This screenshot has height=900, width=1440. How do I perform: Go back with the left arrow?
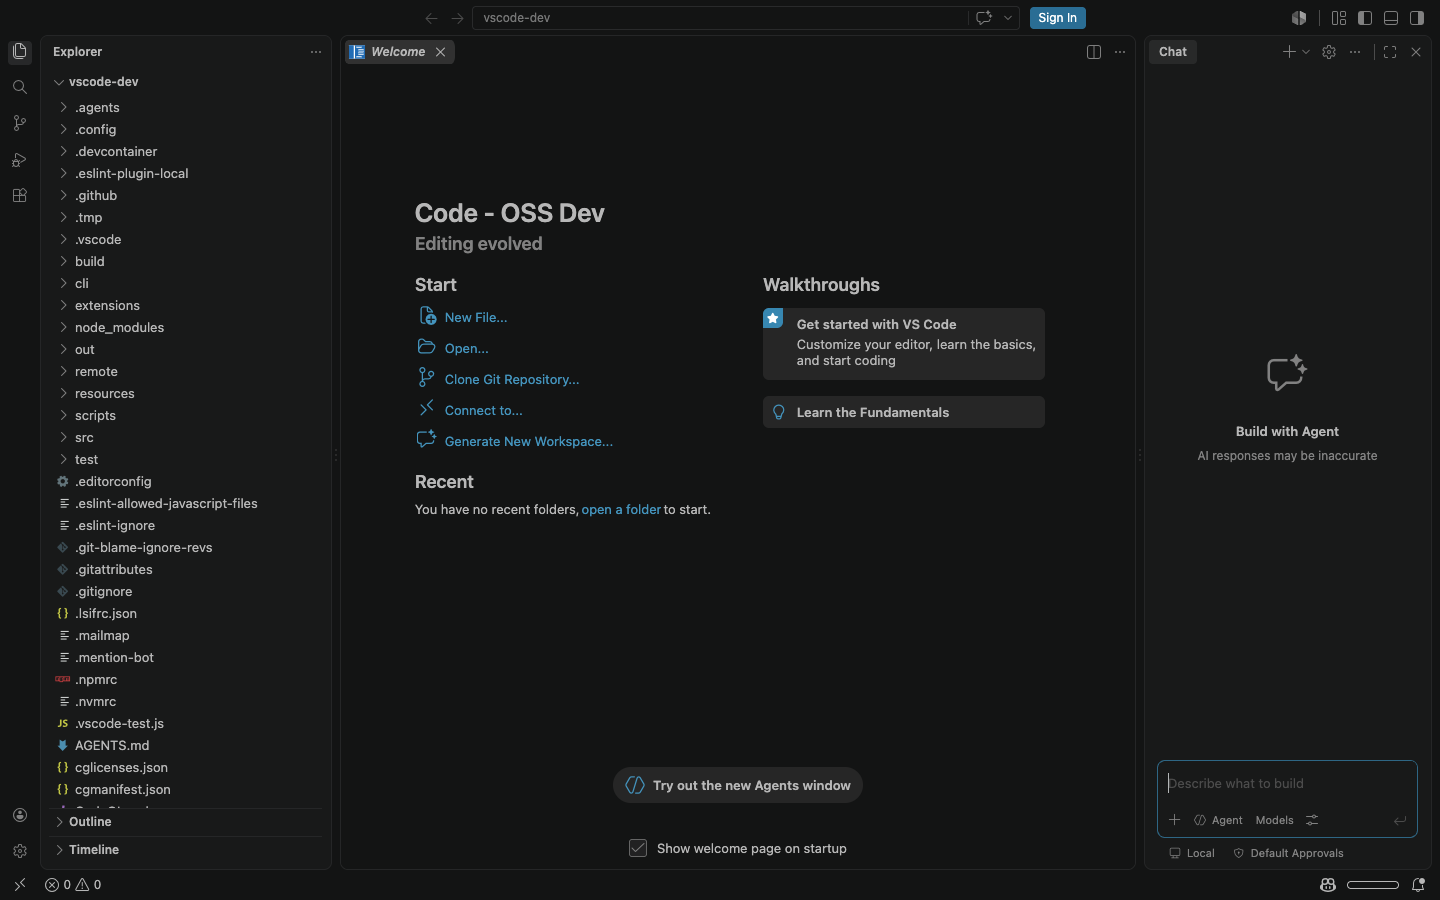431,18
